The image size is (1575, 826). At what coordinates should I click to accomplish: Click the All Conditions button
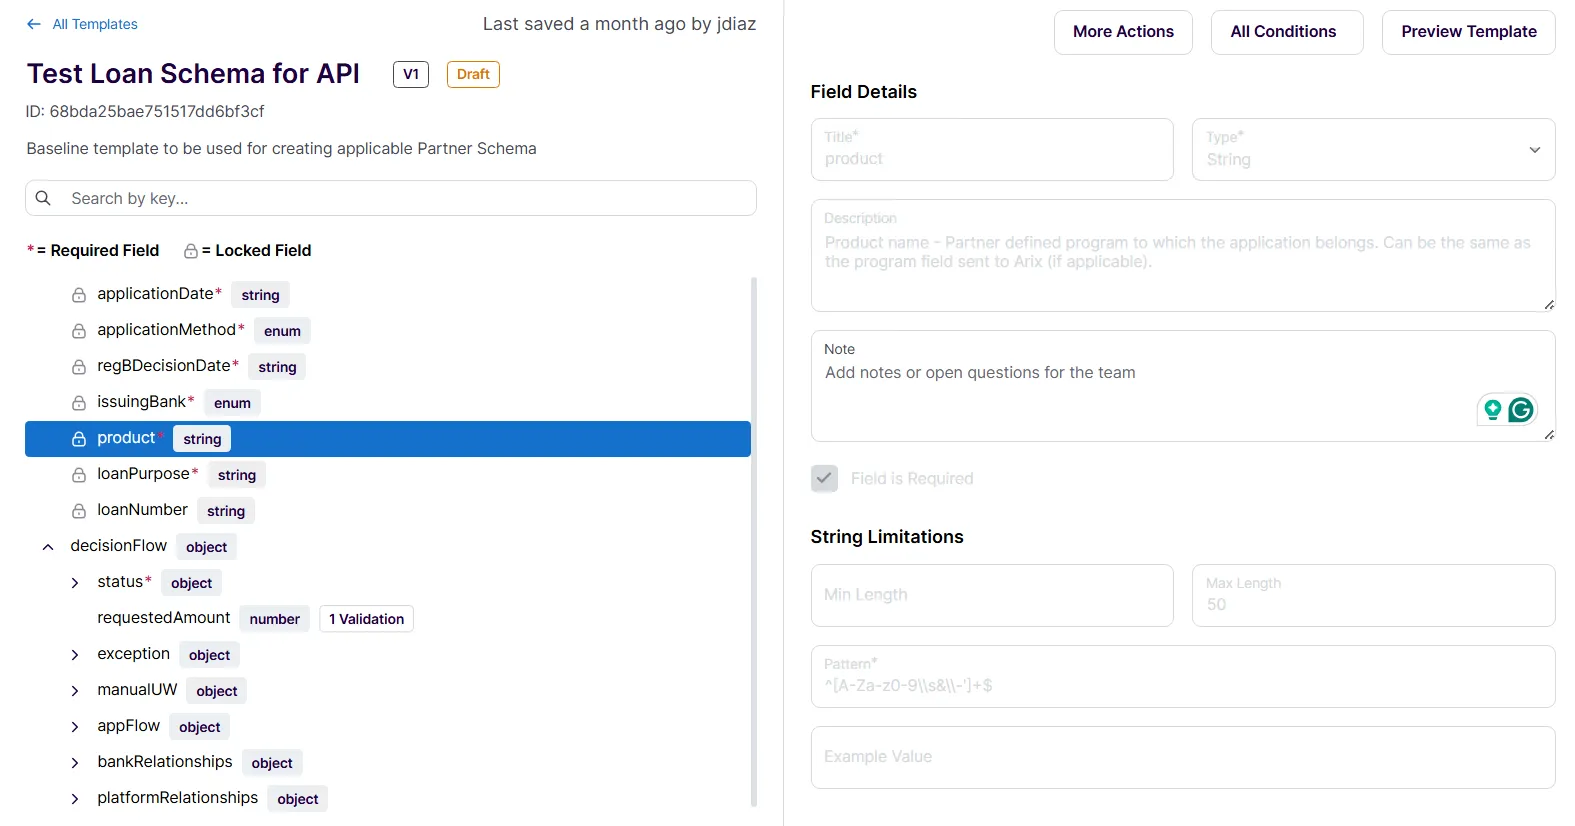click(1286, 32)
